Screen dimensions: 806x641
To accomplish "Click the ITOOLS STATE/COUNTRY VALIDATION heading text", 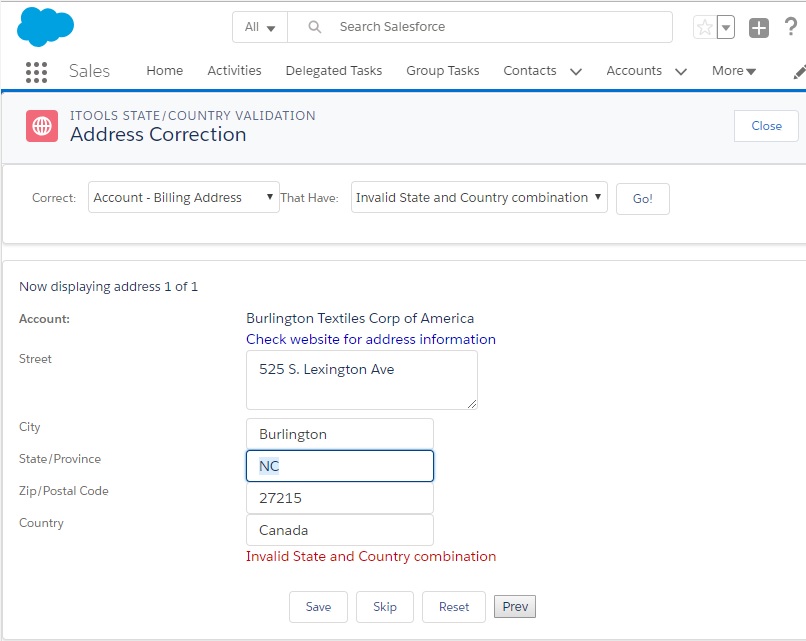I will coord(193,115).
